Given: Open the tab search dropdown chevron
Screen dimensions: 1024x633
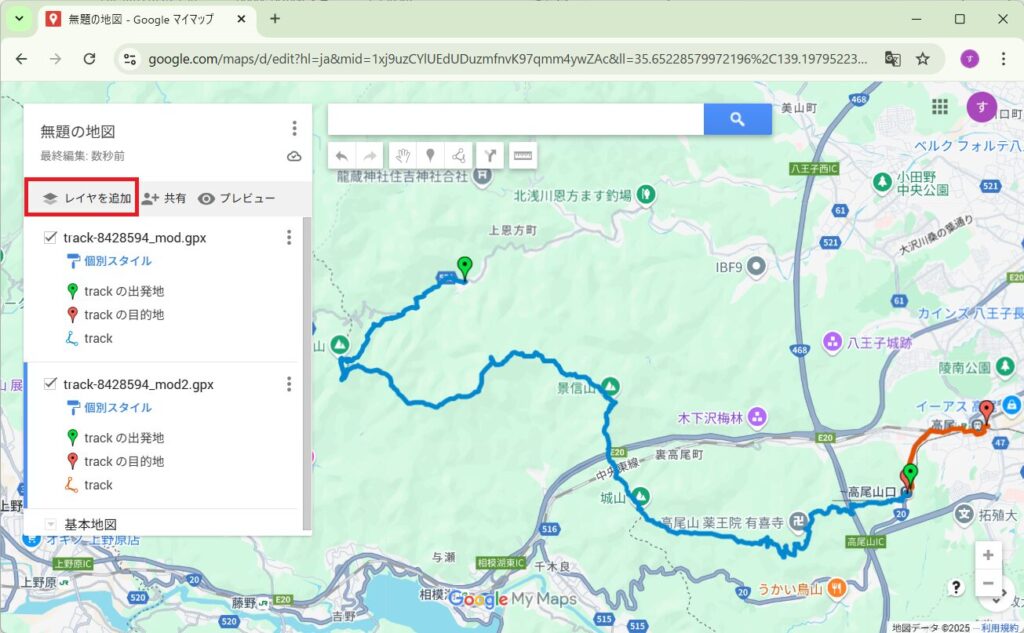Looking at the screenshot, I should (x=19, y=18).
